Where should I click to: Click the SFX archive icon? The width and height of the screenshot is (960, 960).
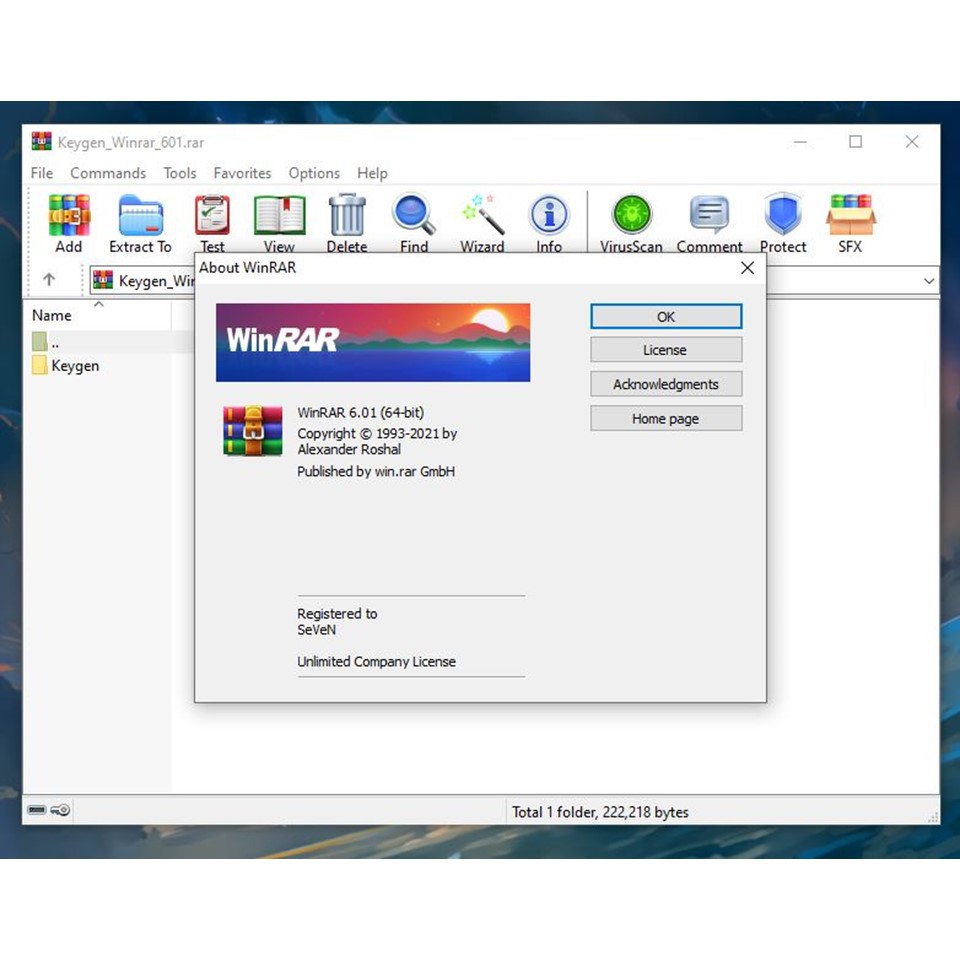pos(850,216)
